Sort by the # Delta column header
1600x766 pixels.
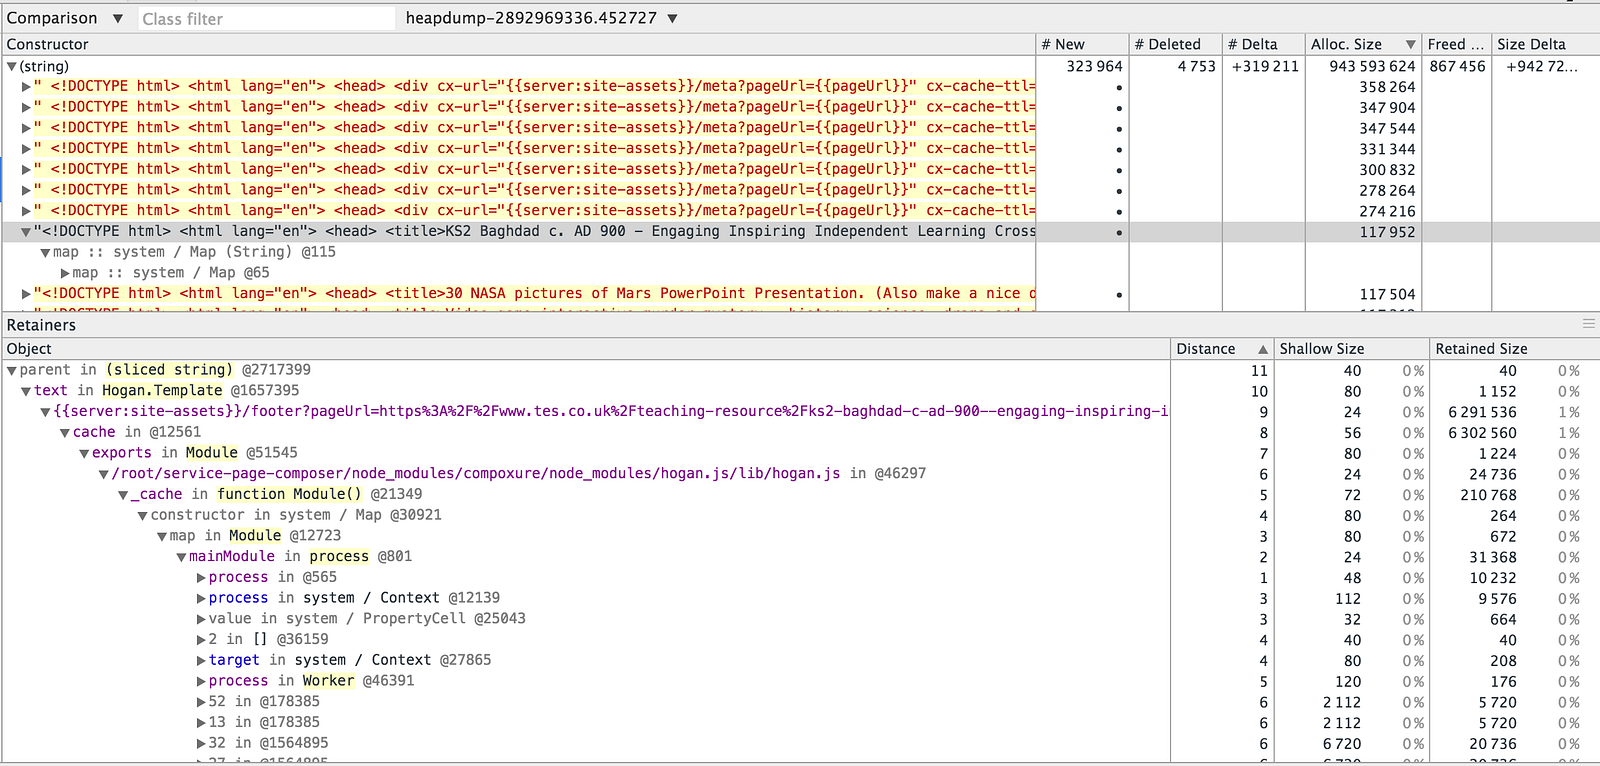point(1263,44)
